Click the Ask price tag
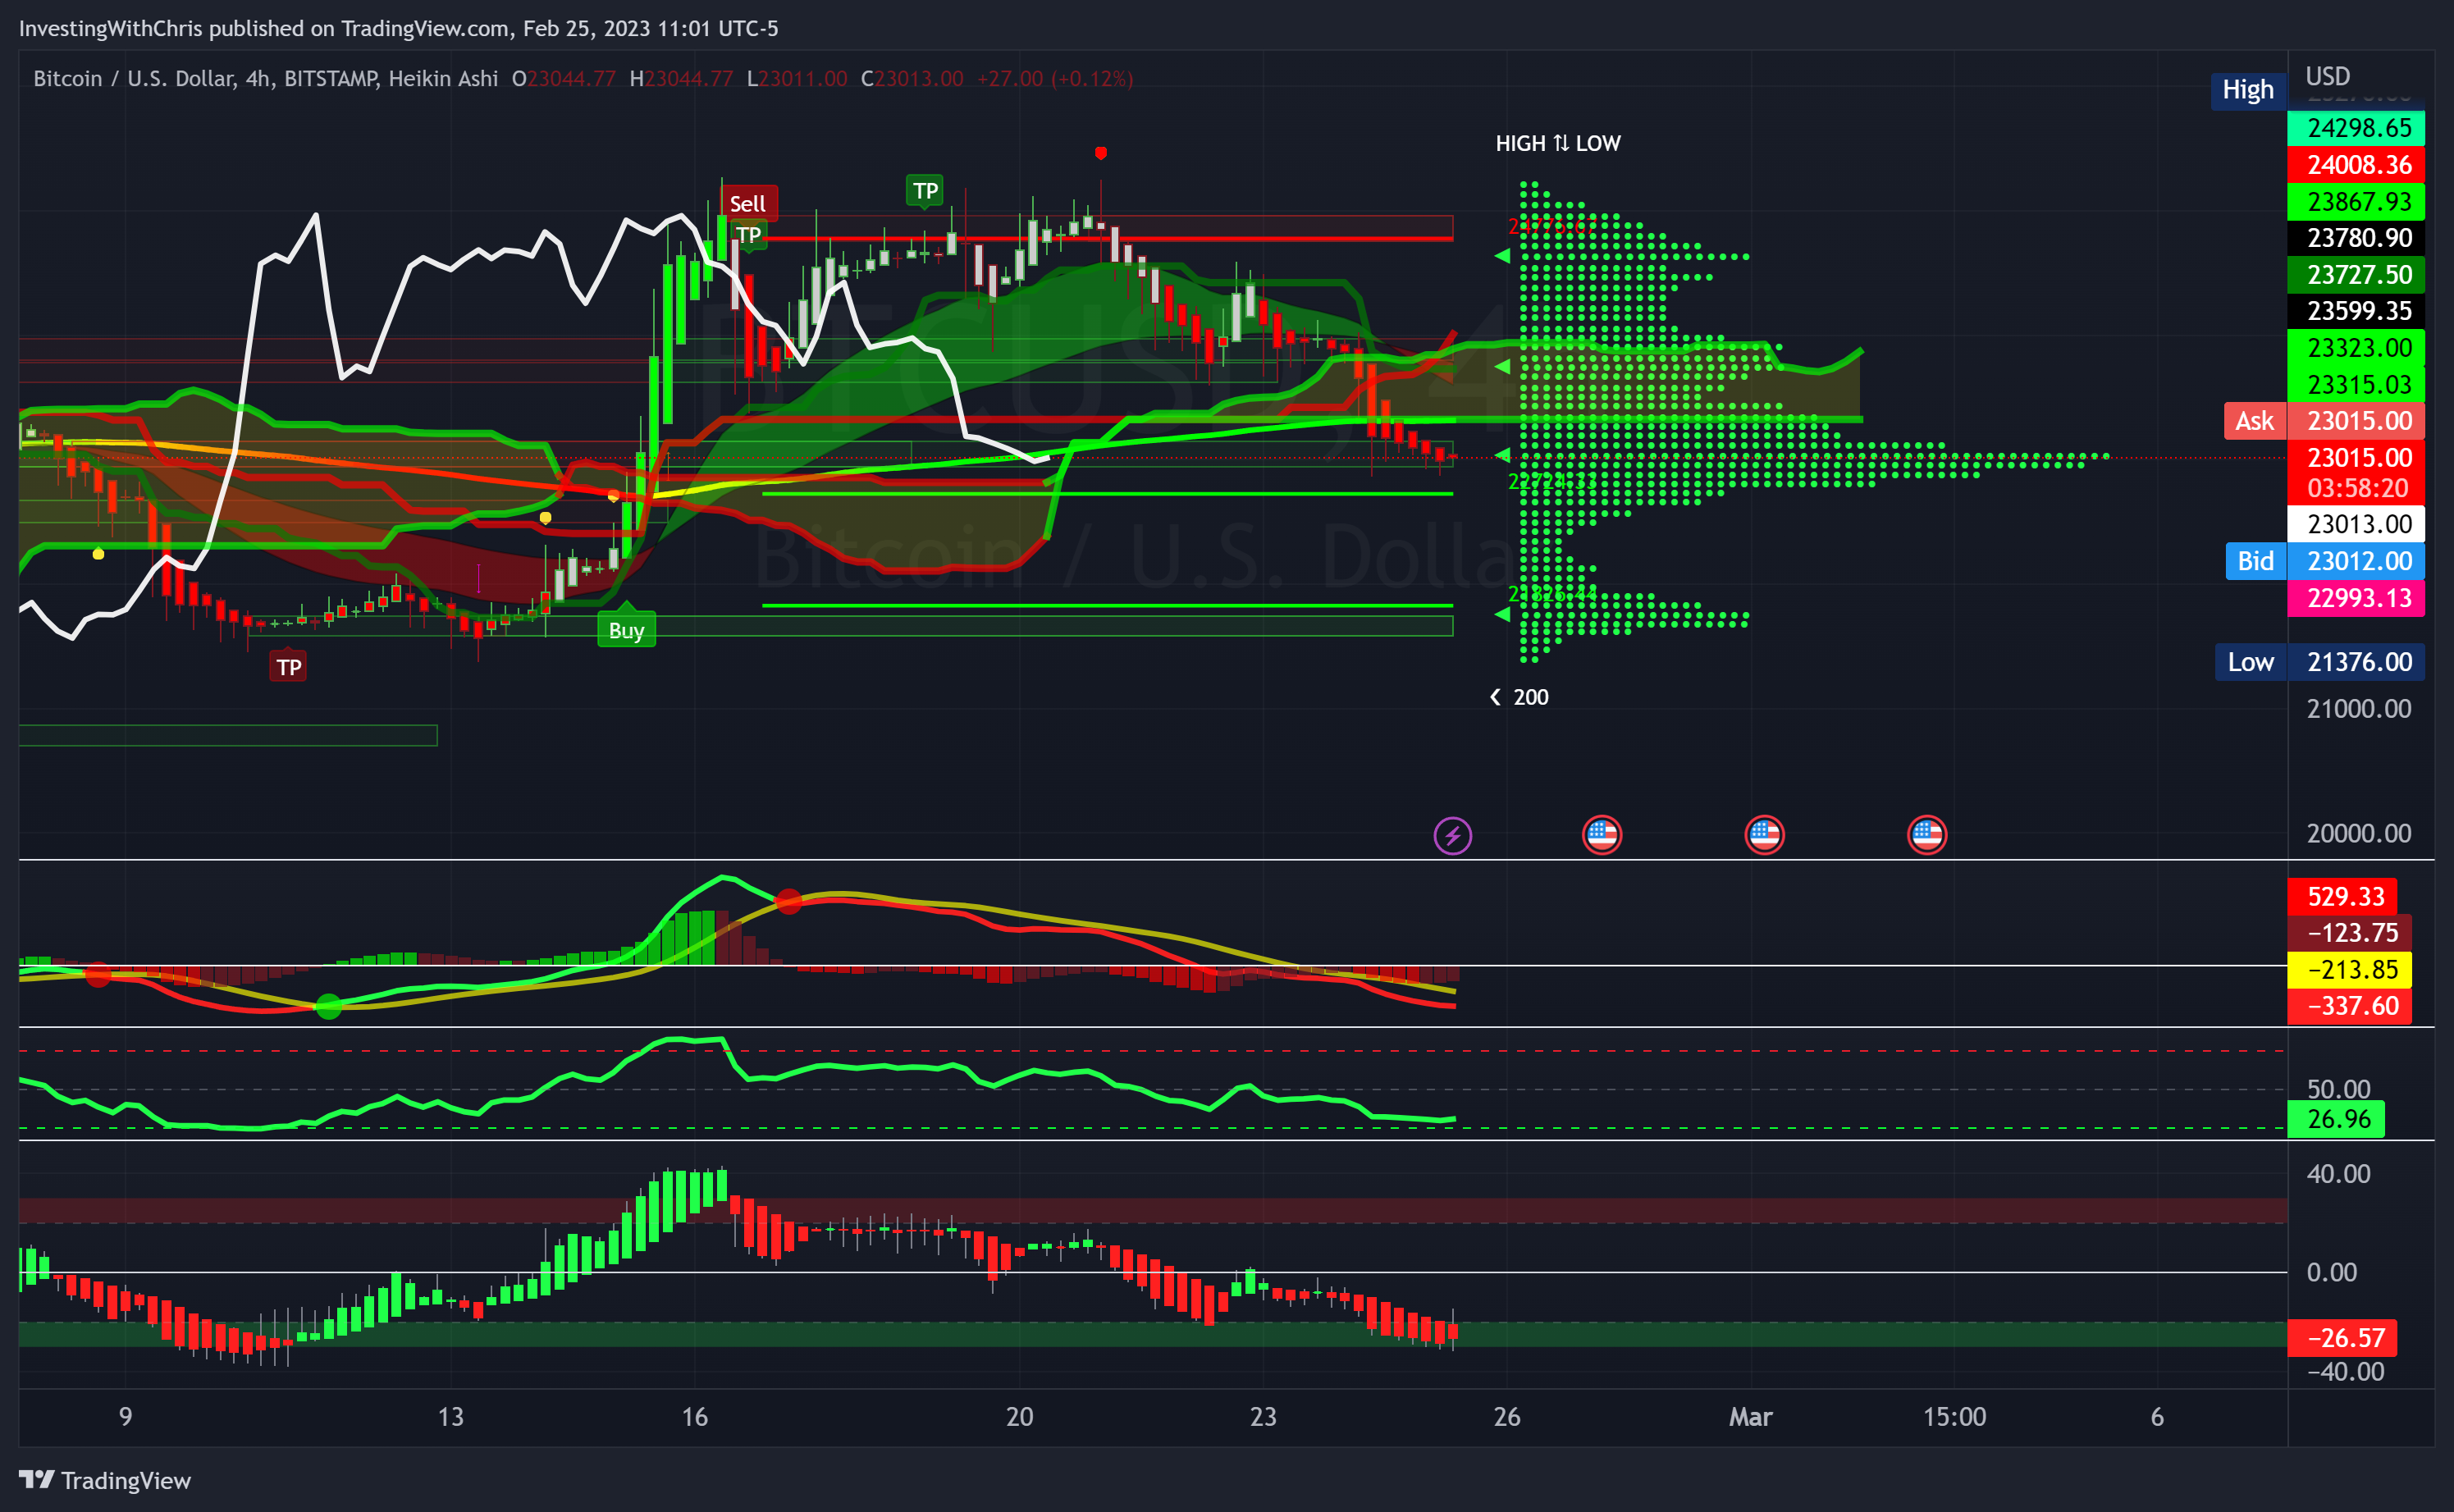 2254,421
